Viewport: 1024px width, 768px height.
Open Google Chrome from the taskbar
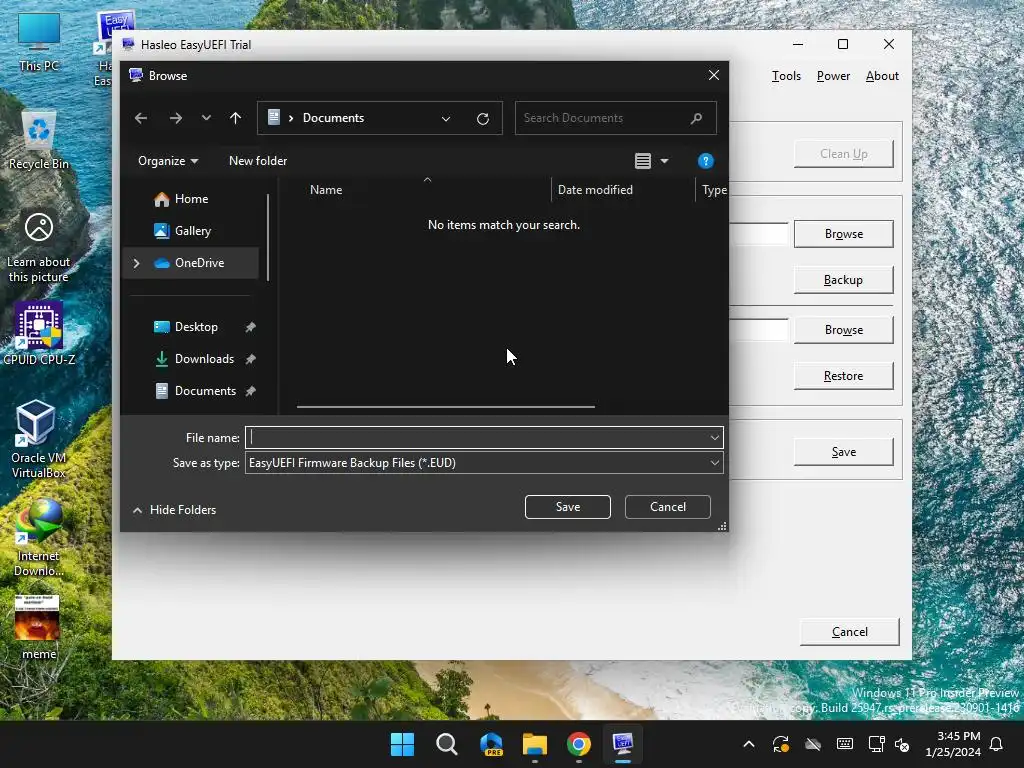click(579, 744)
